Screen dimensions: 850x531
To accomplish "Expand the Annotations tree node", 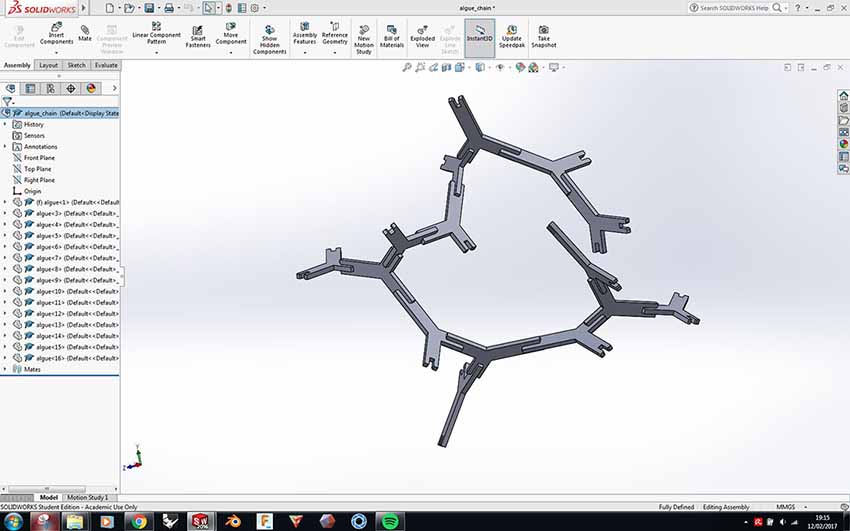I will click(5, 146).
